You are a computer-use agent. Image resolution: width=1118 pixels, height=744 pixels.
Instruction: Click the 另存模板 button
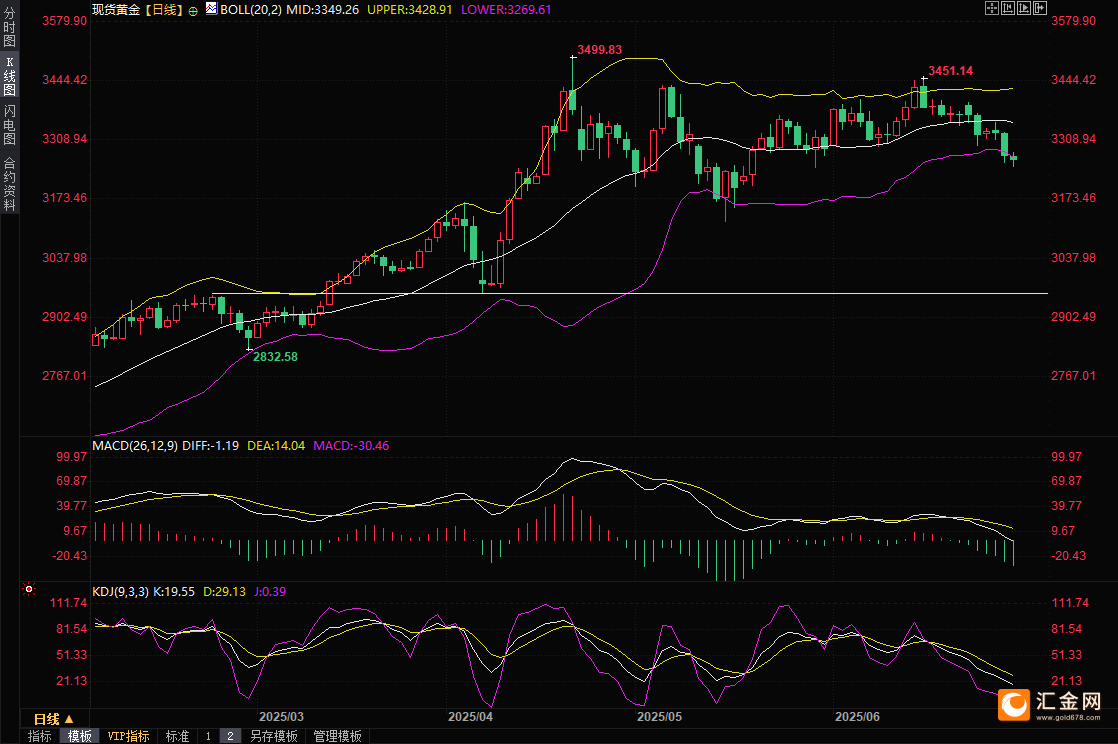coord(273,736)
